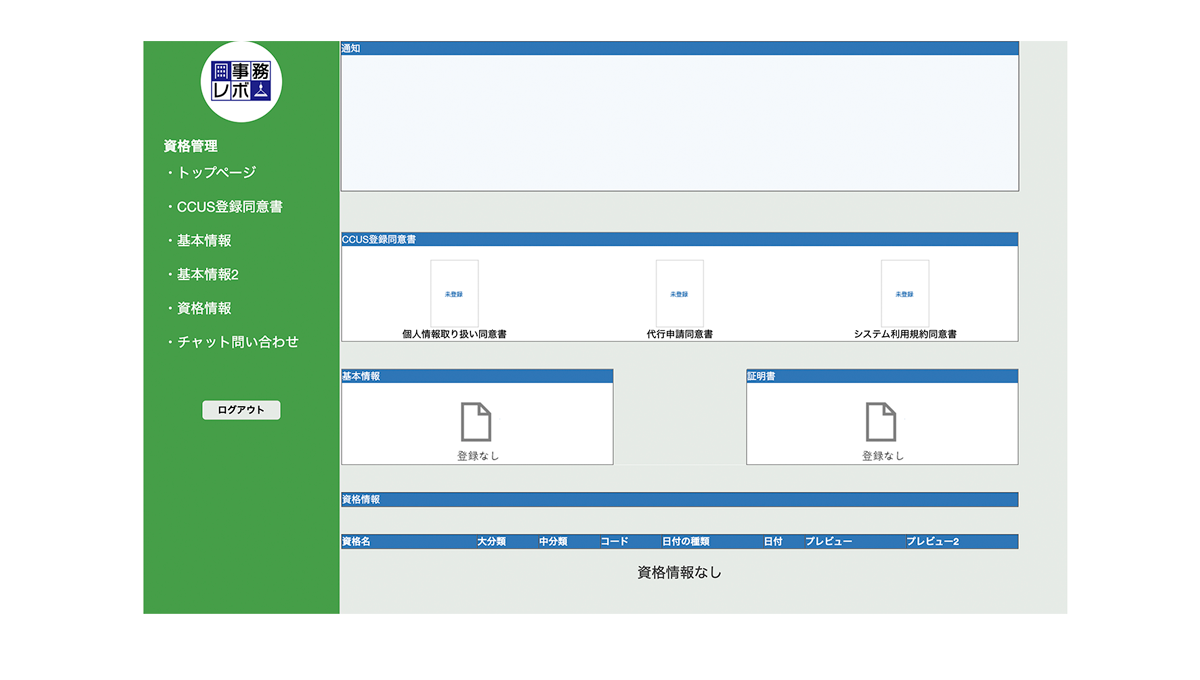Screen dimensions: 1200x680
Task: Click the 通知 panel header
Action: click(680, 48)
